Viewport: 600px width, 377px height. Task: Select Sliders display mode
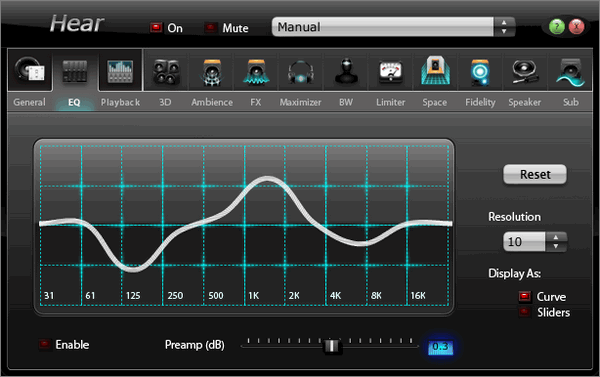pyautogui.click(x=525, y=312)
